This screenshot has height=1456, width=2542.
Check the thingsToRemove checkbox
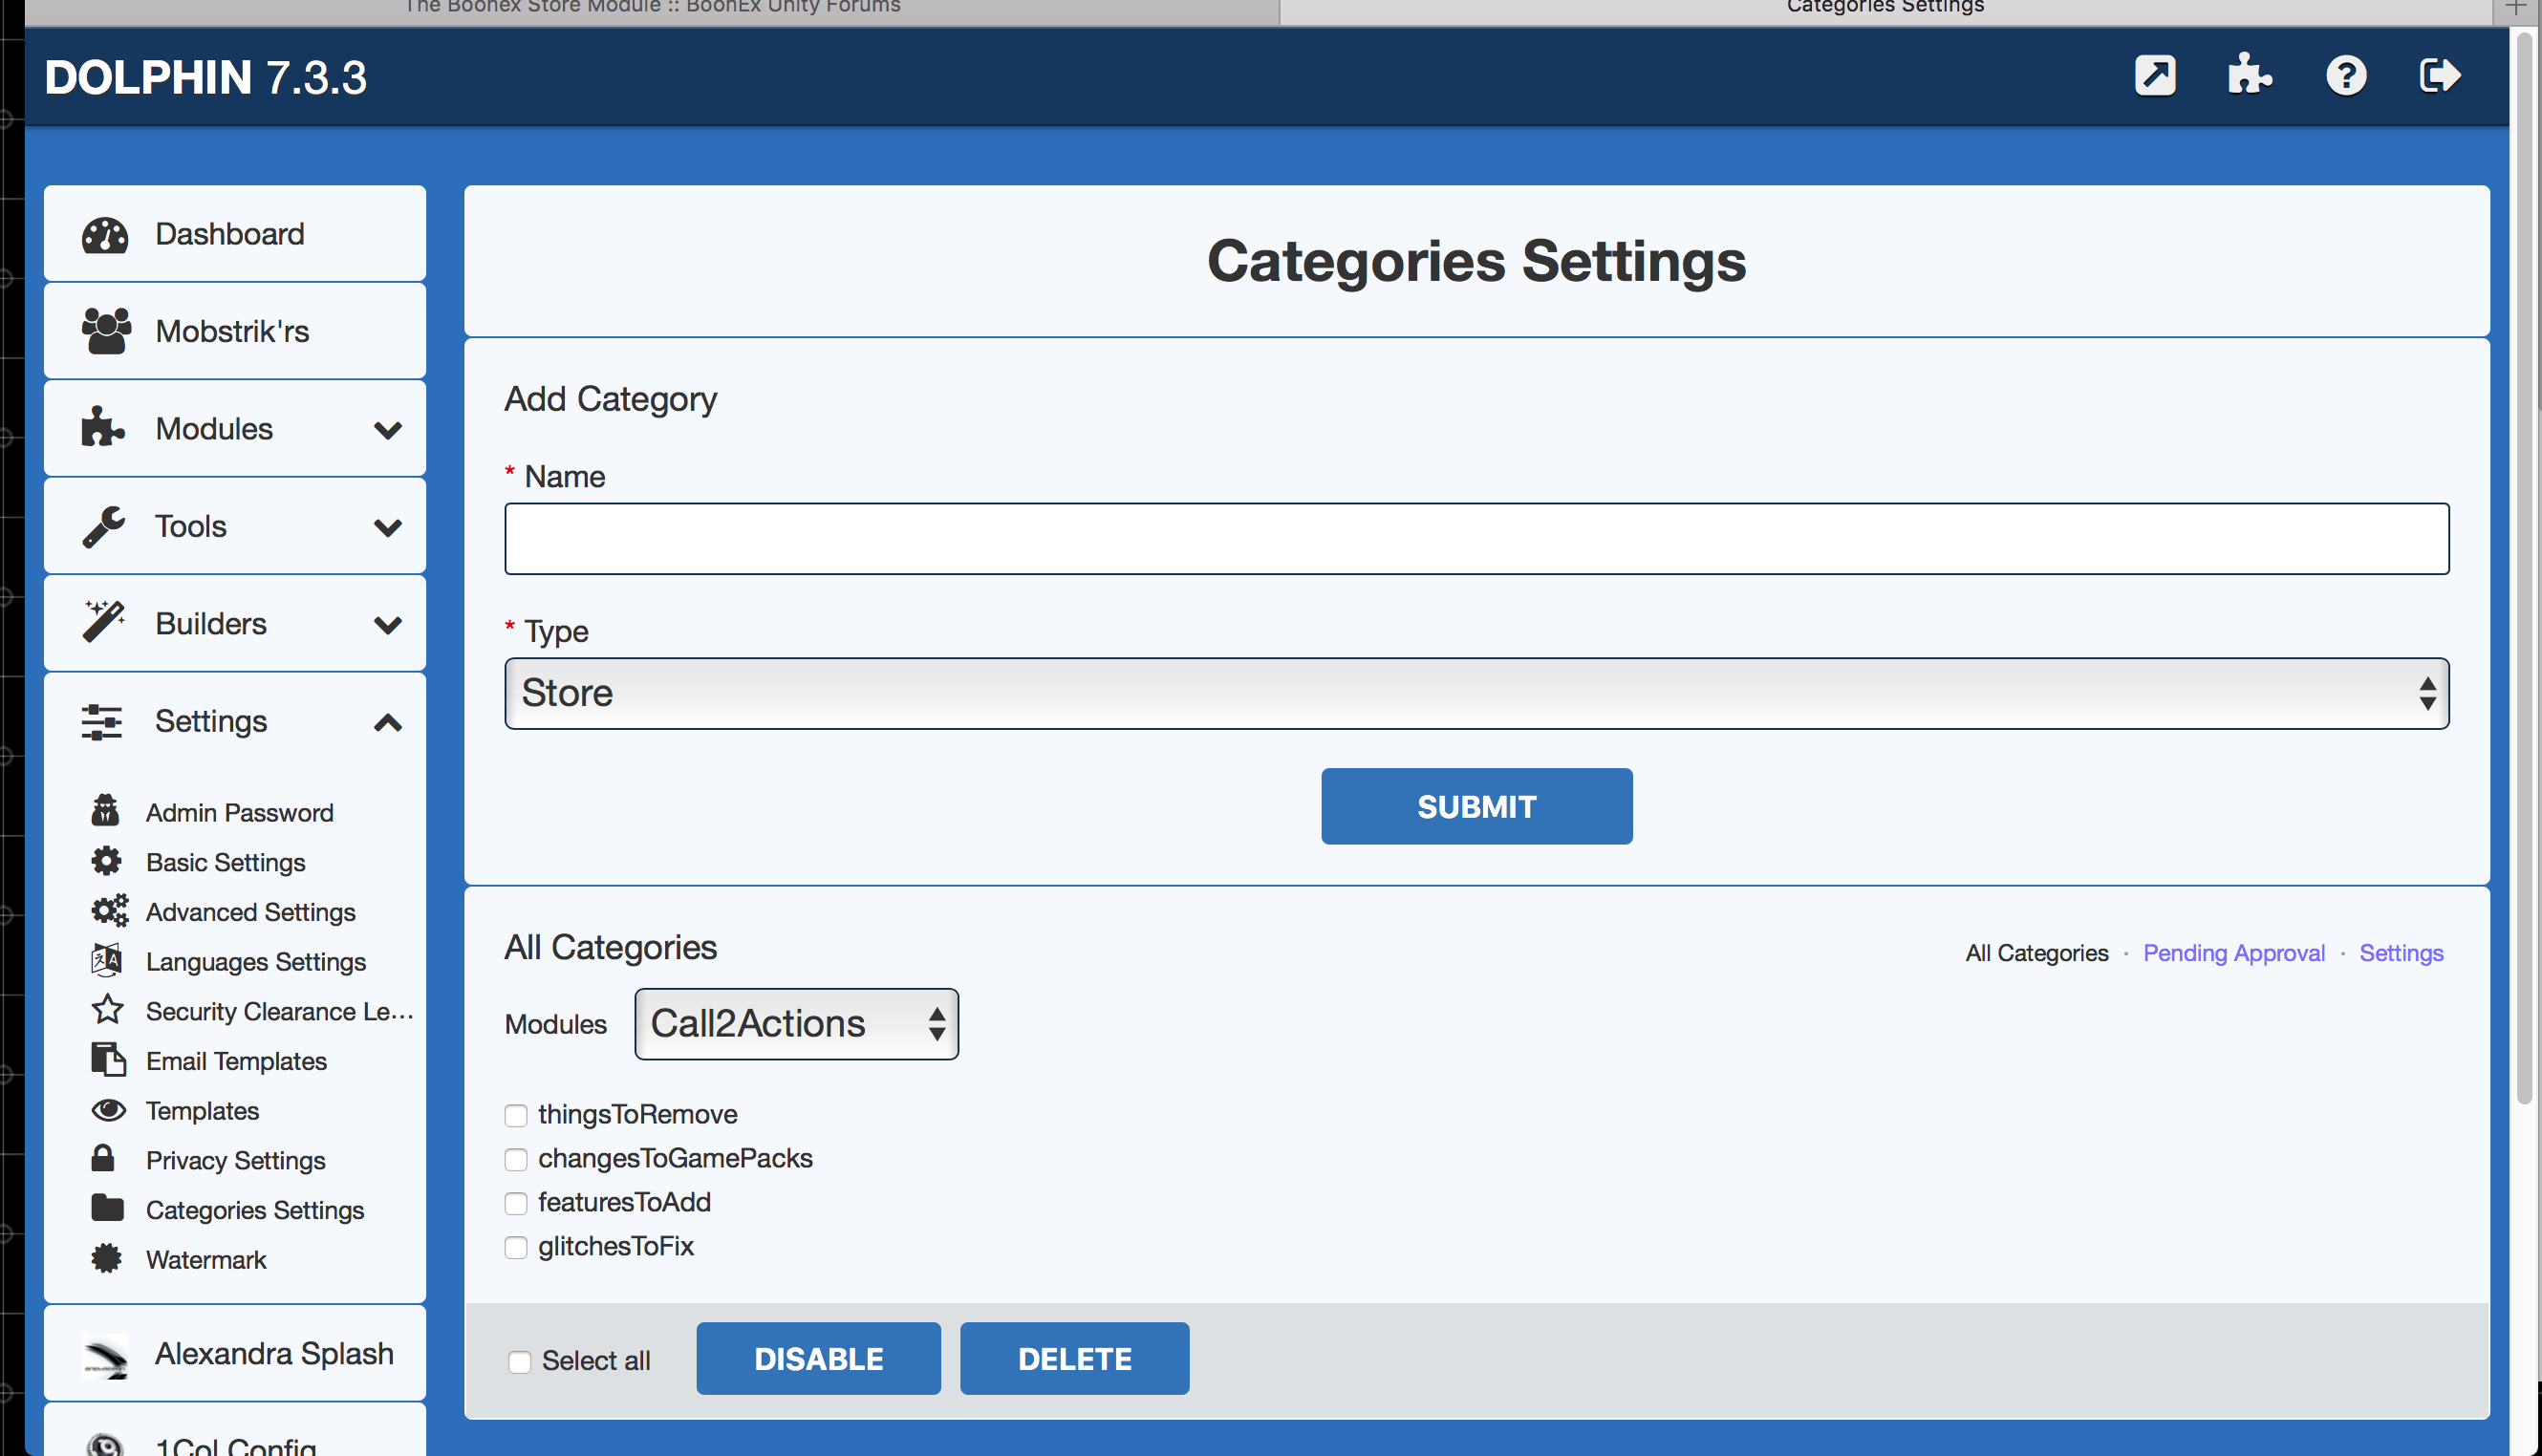(x=516, y=1115)
